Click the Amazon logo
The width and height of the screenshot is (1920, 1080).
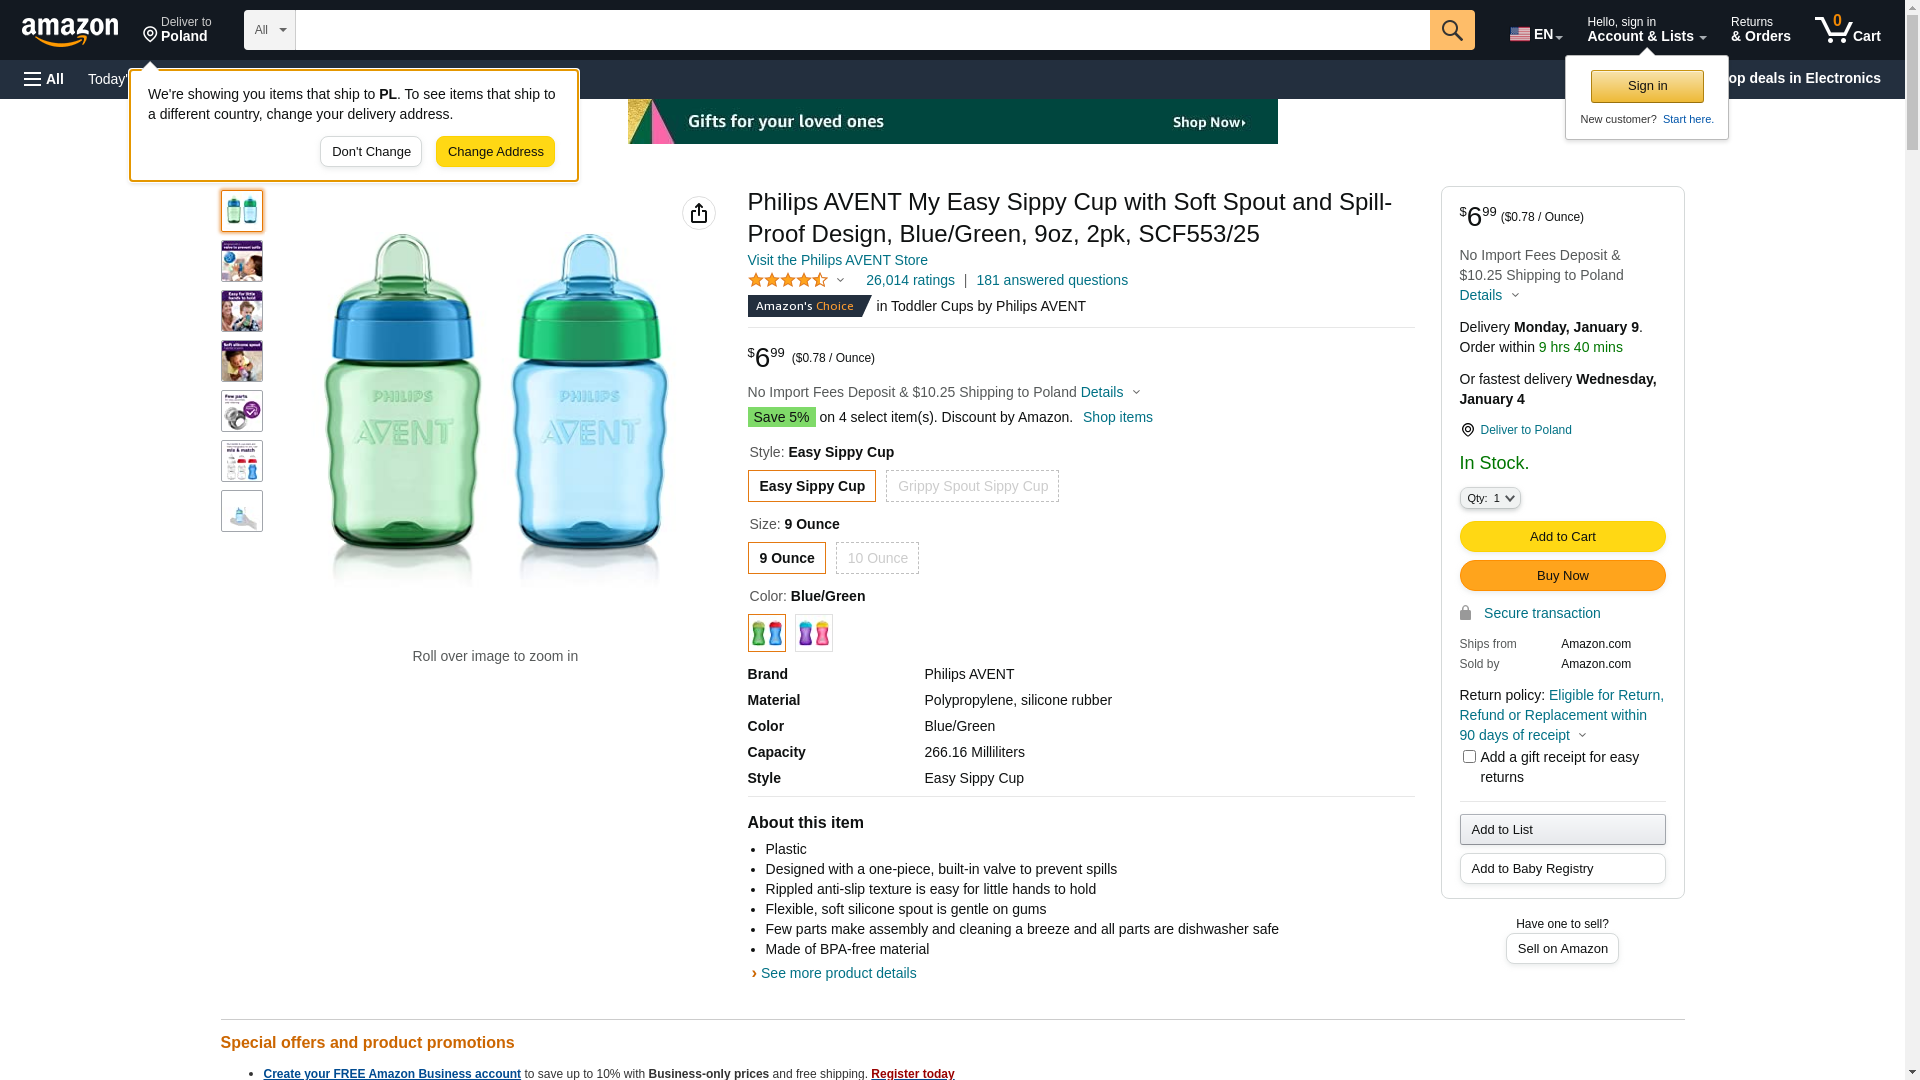(70, 32)
